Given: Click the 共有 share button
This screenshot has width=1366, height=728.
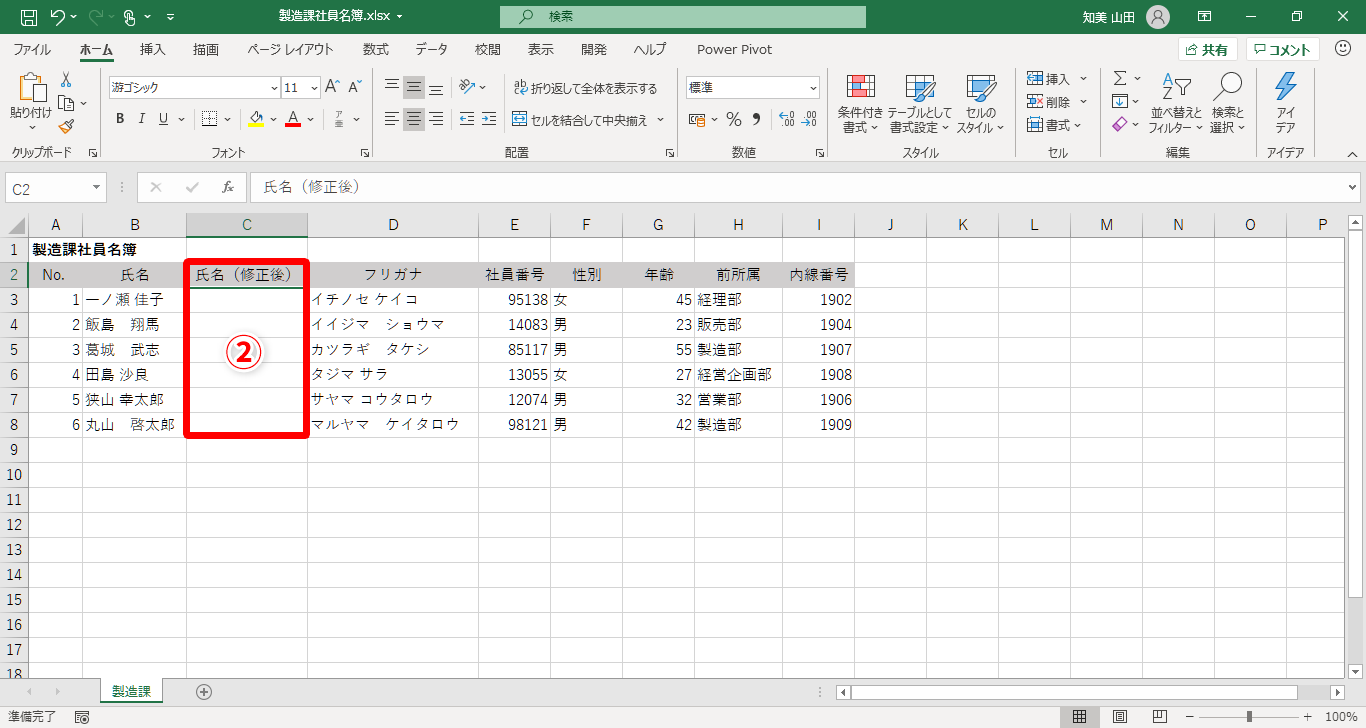Looking at the screenshot, I should 1208,49.
